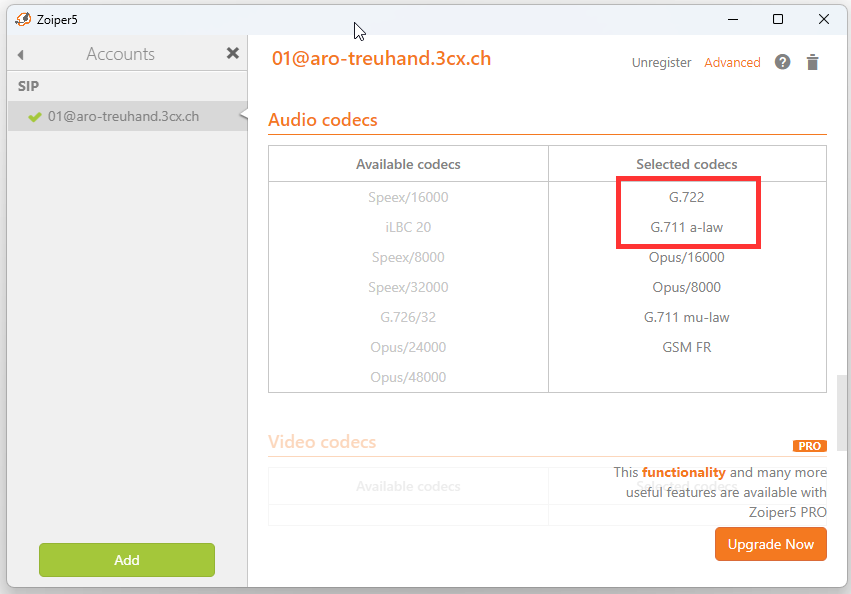Select iLBC 20 in available codecs
The width and height of the screenshot is (851, 594).
(408, 227)
